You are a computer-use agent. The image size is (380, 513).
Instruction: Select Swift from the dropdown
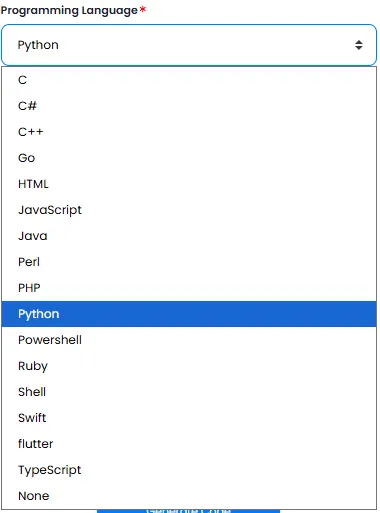pyautogui.click(x=189, y=418)
